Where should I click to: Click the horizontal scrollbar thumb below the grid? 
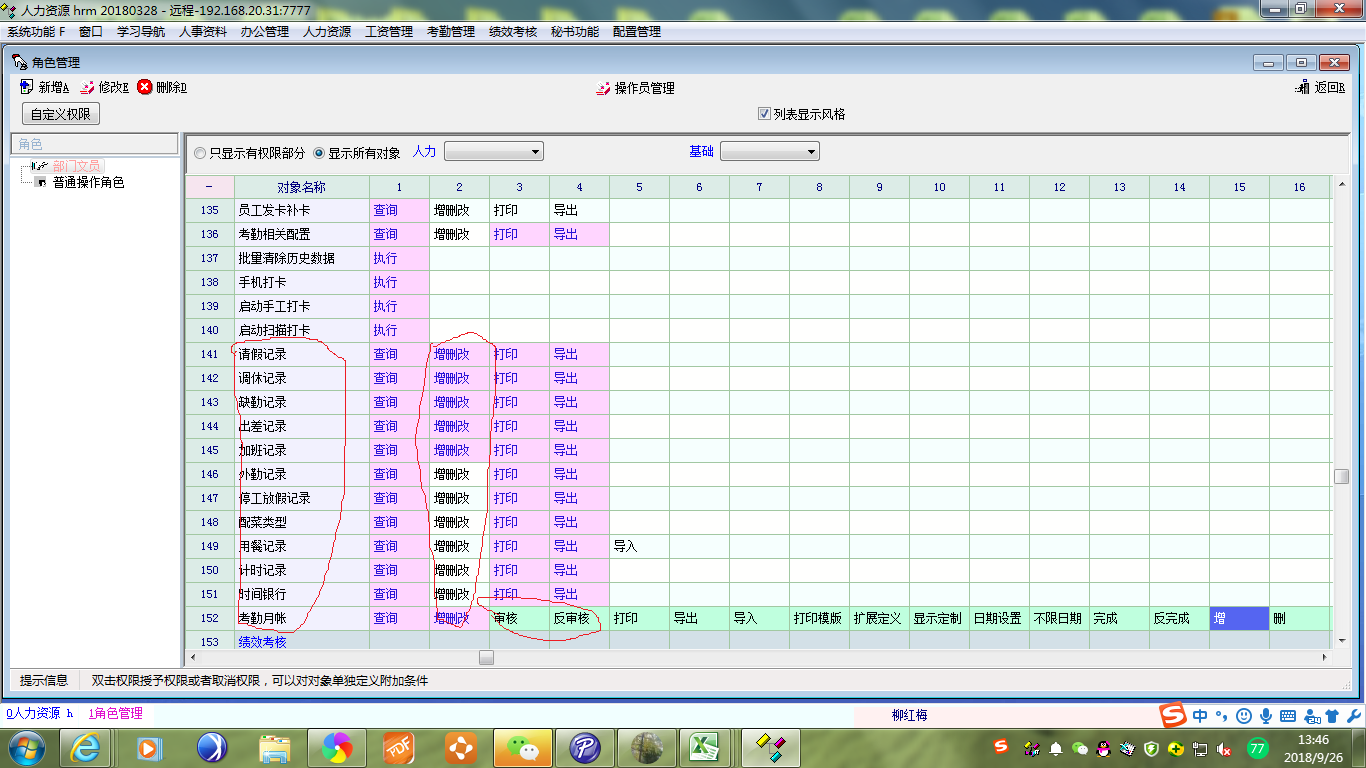486,657
